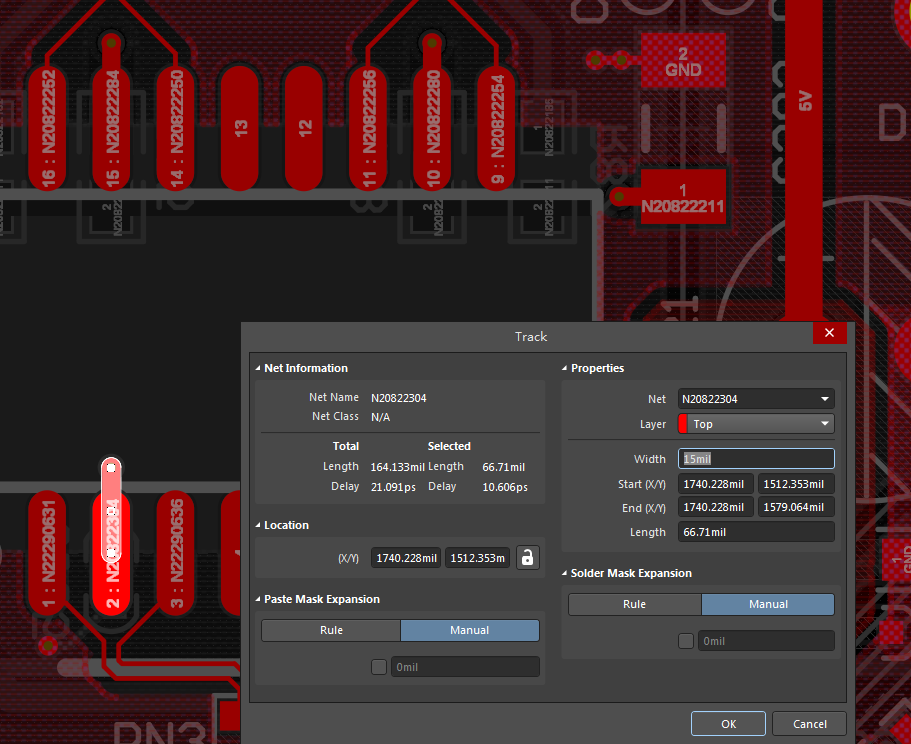The image size is (911, 744).
Task: Click the Width field showing 15mil
Action: click(756, 459)
